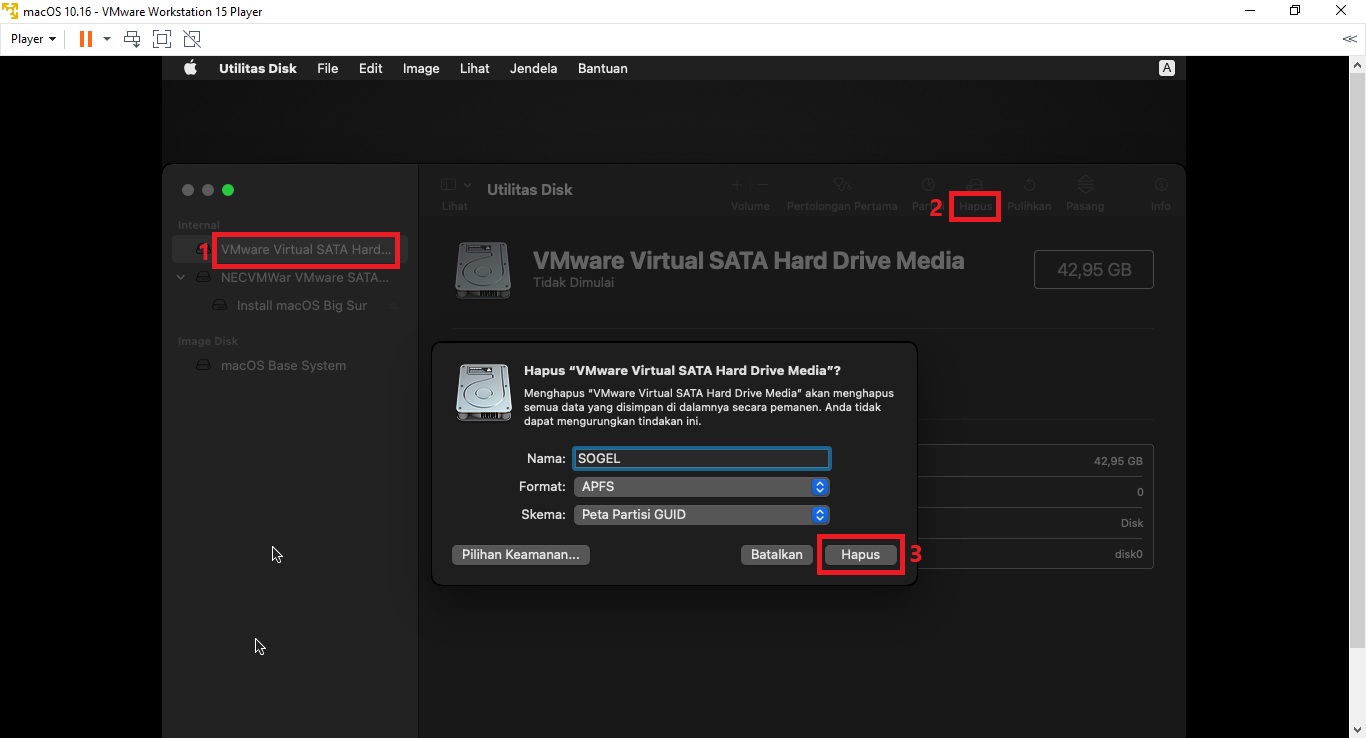This screenshot has width=1366, height=738.
Task: Select NECVMWar VMware SATA disk in sidebar
Action: tap(290, 277)
